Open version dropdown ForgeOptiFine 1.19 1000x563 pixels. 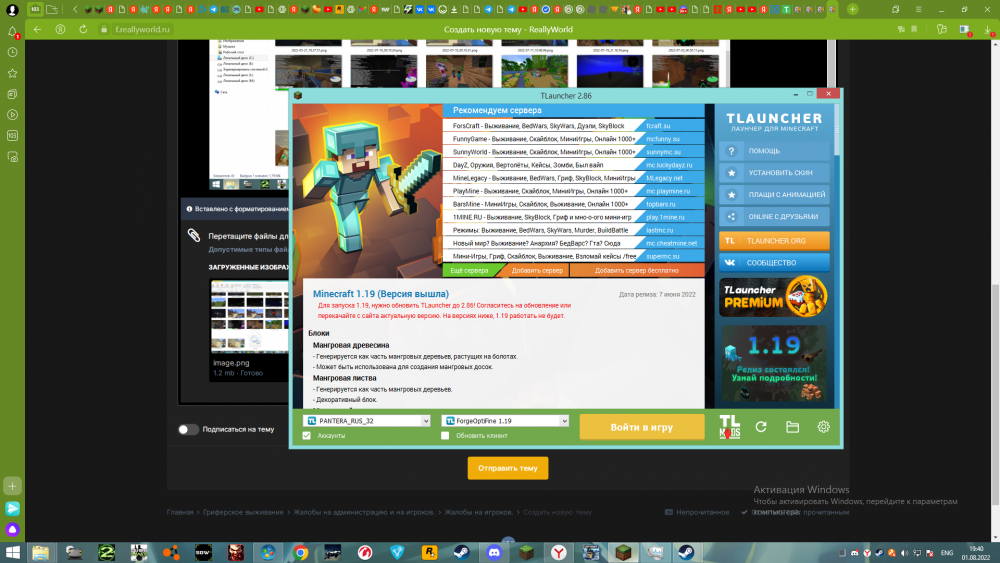pos(505,421)
